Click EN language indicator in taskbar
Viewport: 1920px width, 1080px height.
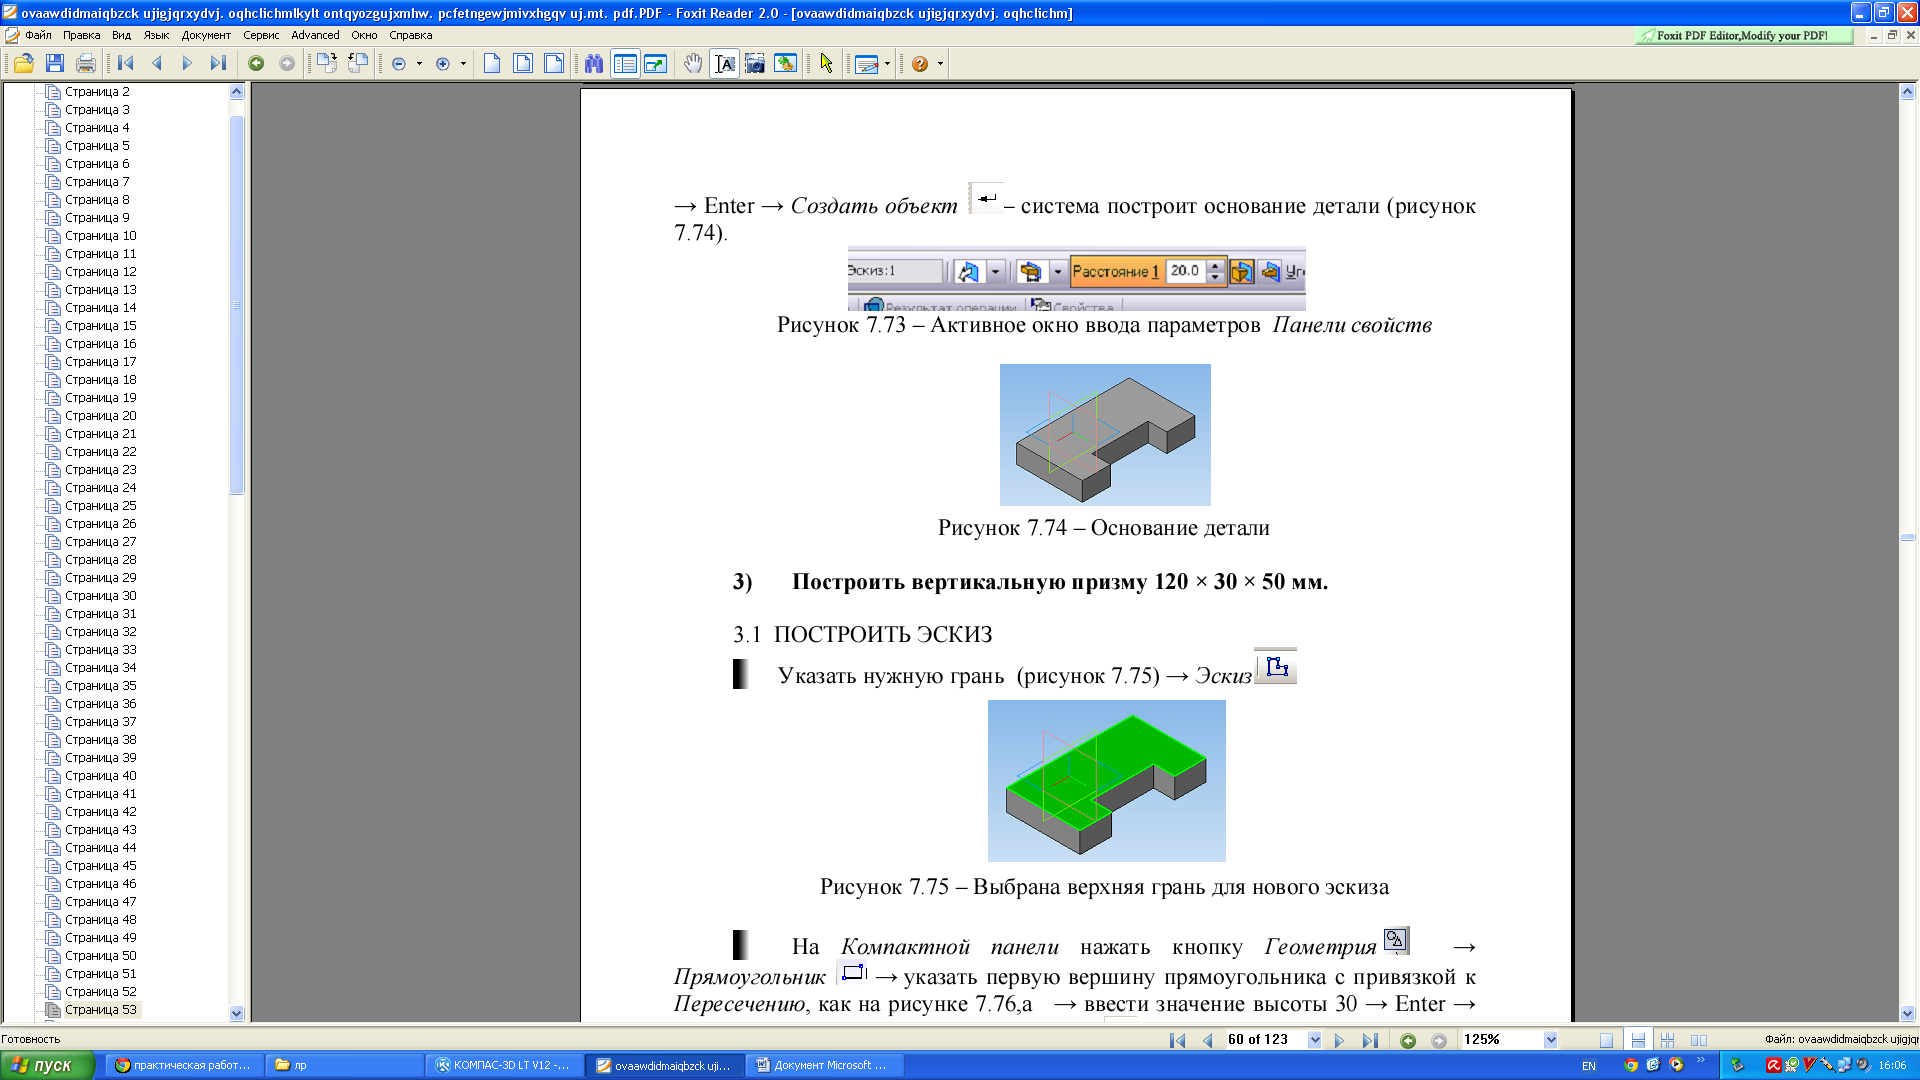(1589, 1066)
